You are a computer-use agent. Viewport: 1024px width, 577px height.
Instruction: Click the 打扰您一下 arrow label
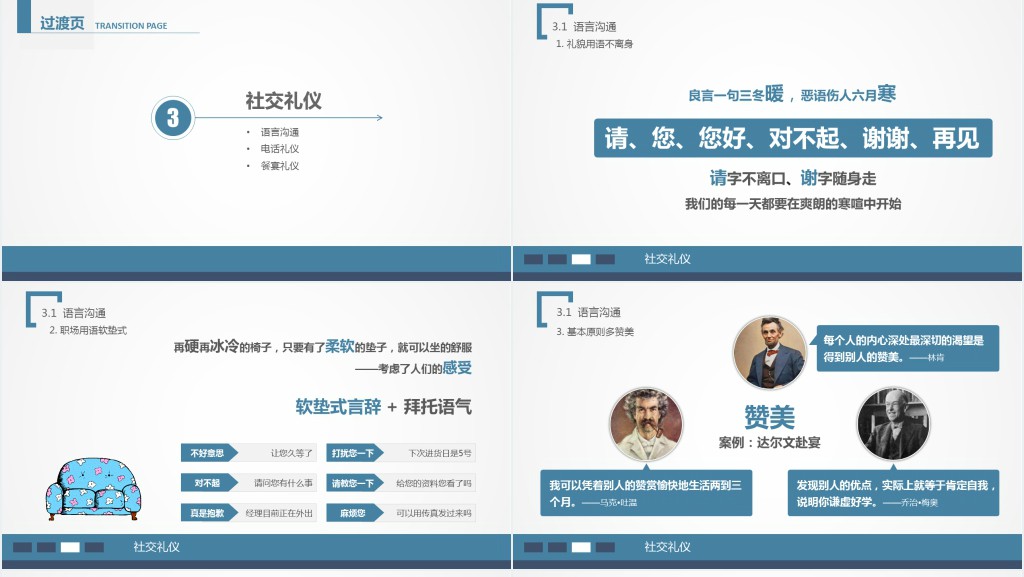click(x=355, y=453)
